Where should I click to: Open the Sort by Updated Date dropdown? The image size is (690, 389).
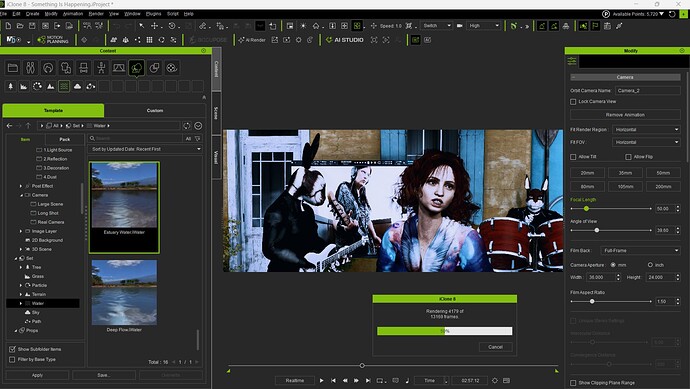(145, 149)
